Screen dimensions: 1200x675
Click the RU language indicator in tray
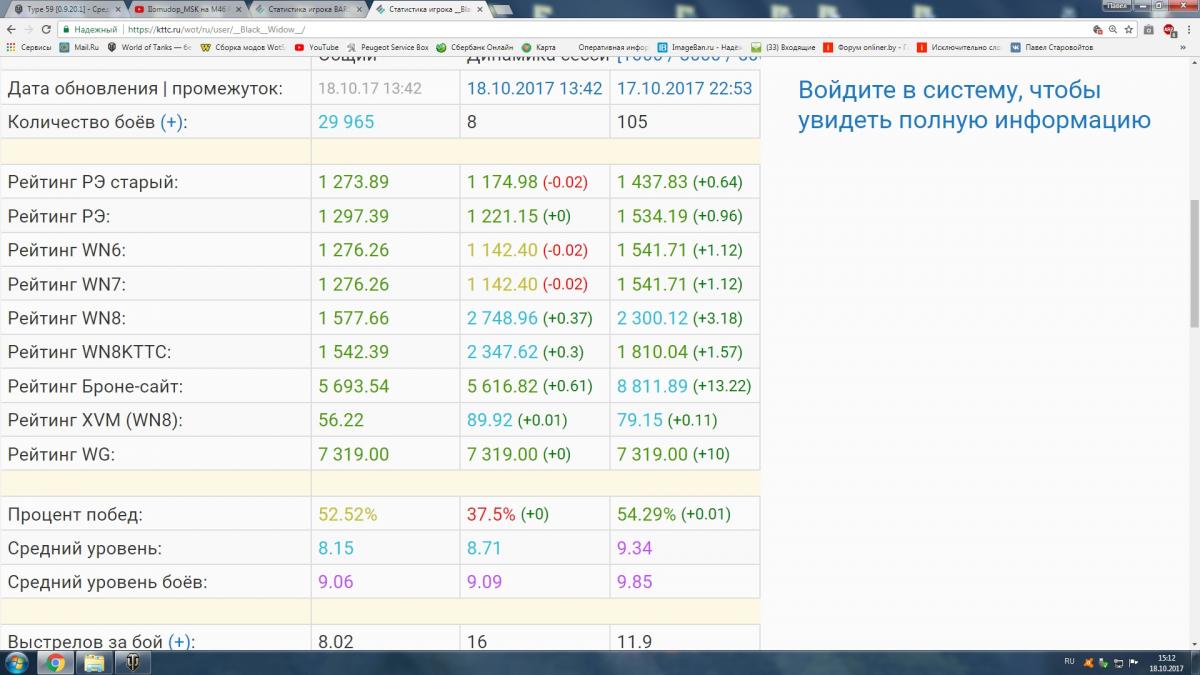[1069, 661]
